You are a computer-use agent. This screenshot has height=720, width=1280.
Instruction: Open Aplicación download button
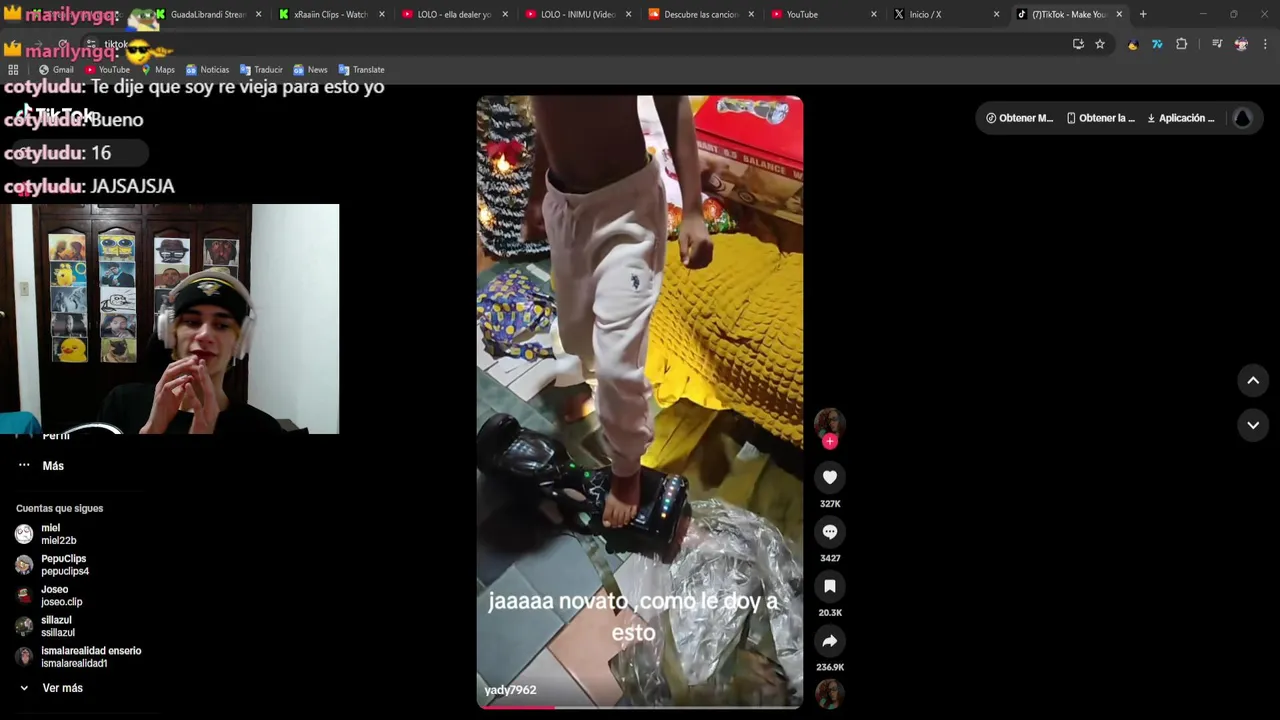(1181, 118)
